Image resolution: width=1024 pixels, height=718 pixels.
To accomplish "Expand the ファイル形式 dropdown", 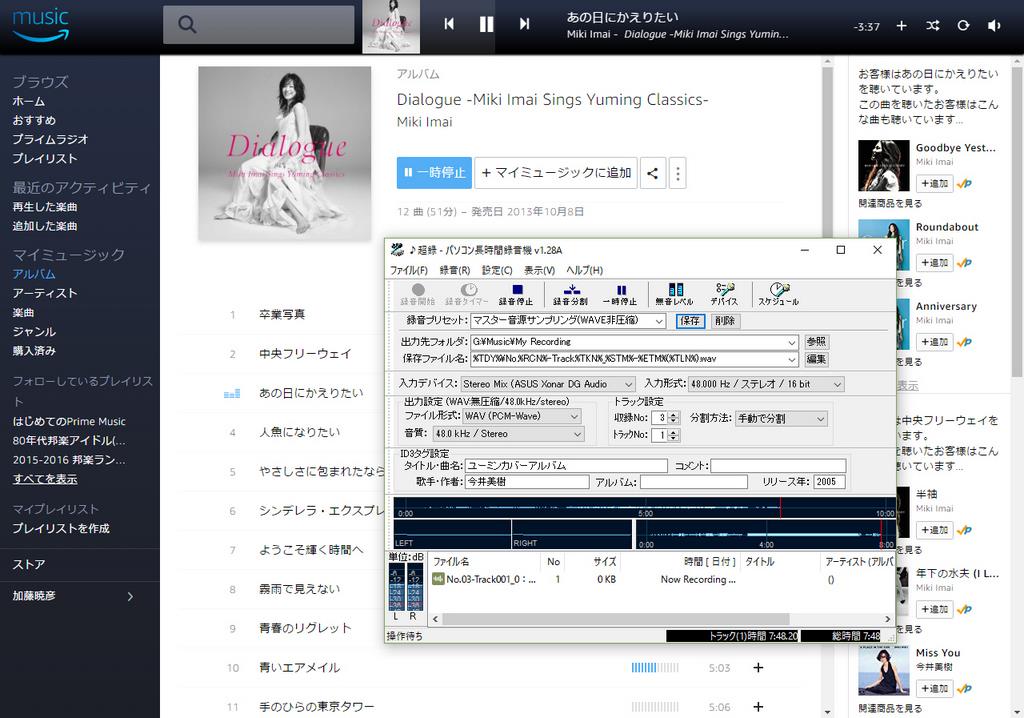I will [574, 416].
